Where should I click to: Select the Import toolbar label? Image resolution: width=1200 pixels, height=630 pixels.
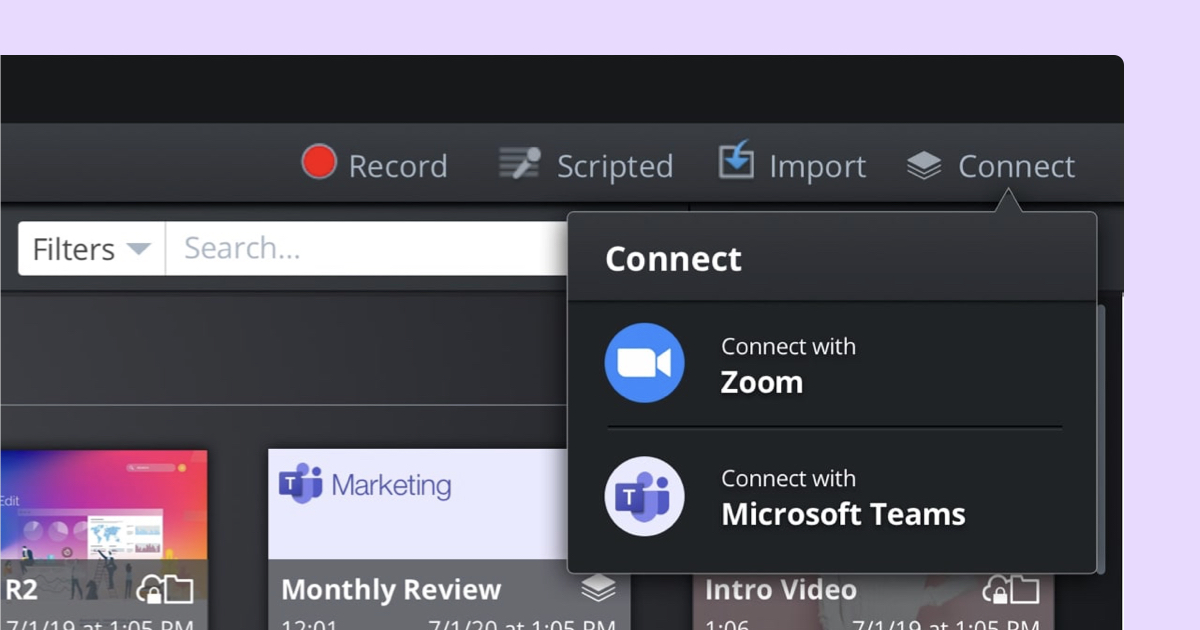pos(817,167)
